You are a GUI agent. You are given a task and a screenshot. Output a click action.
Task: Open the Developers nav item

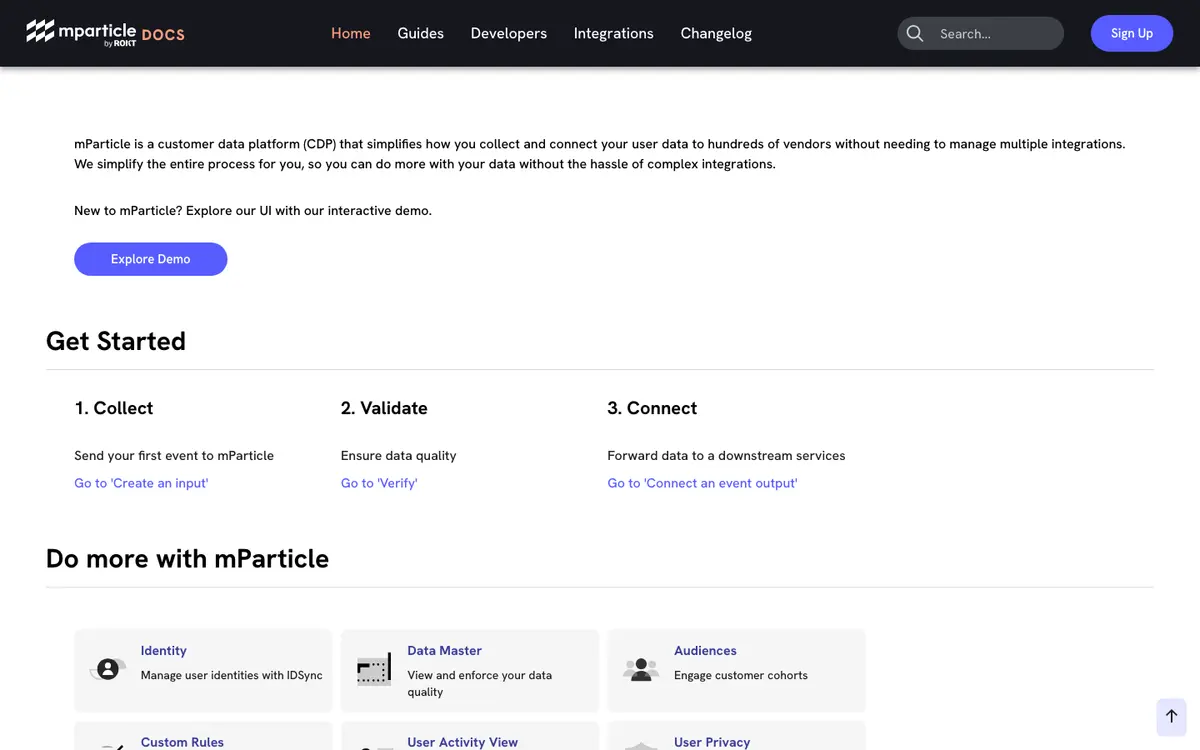point(509,33)
